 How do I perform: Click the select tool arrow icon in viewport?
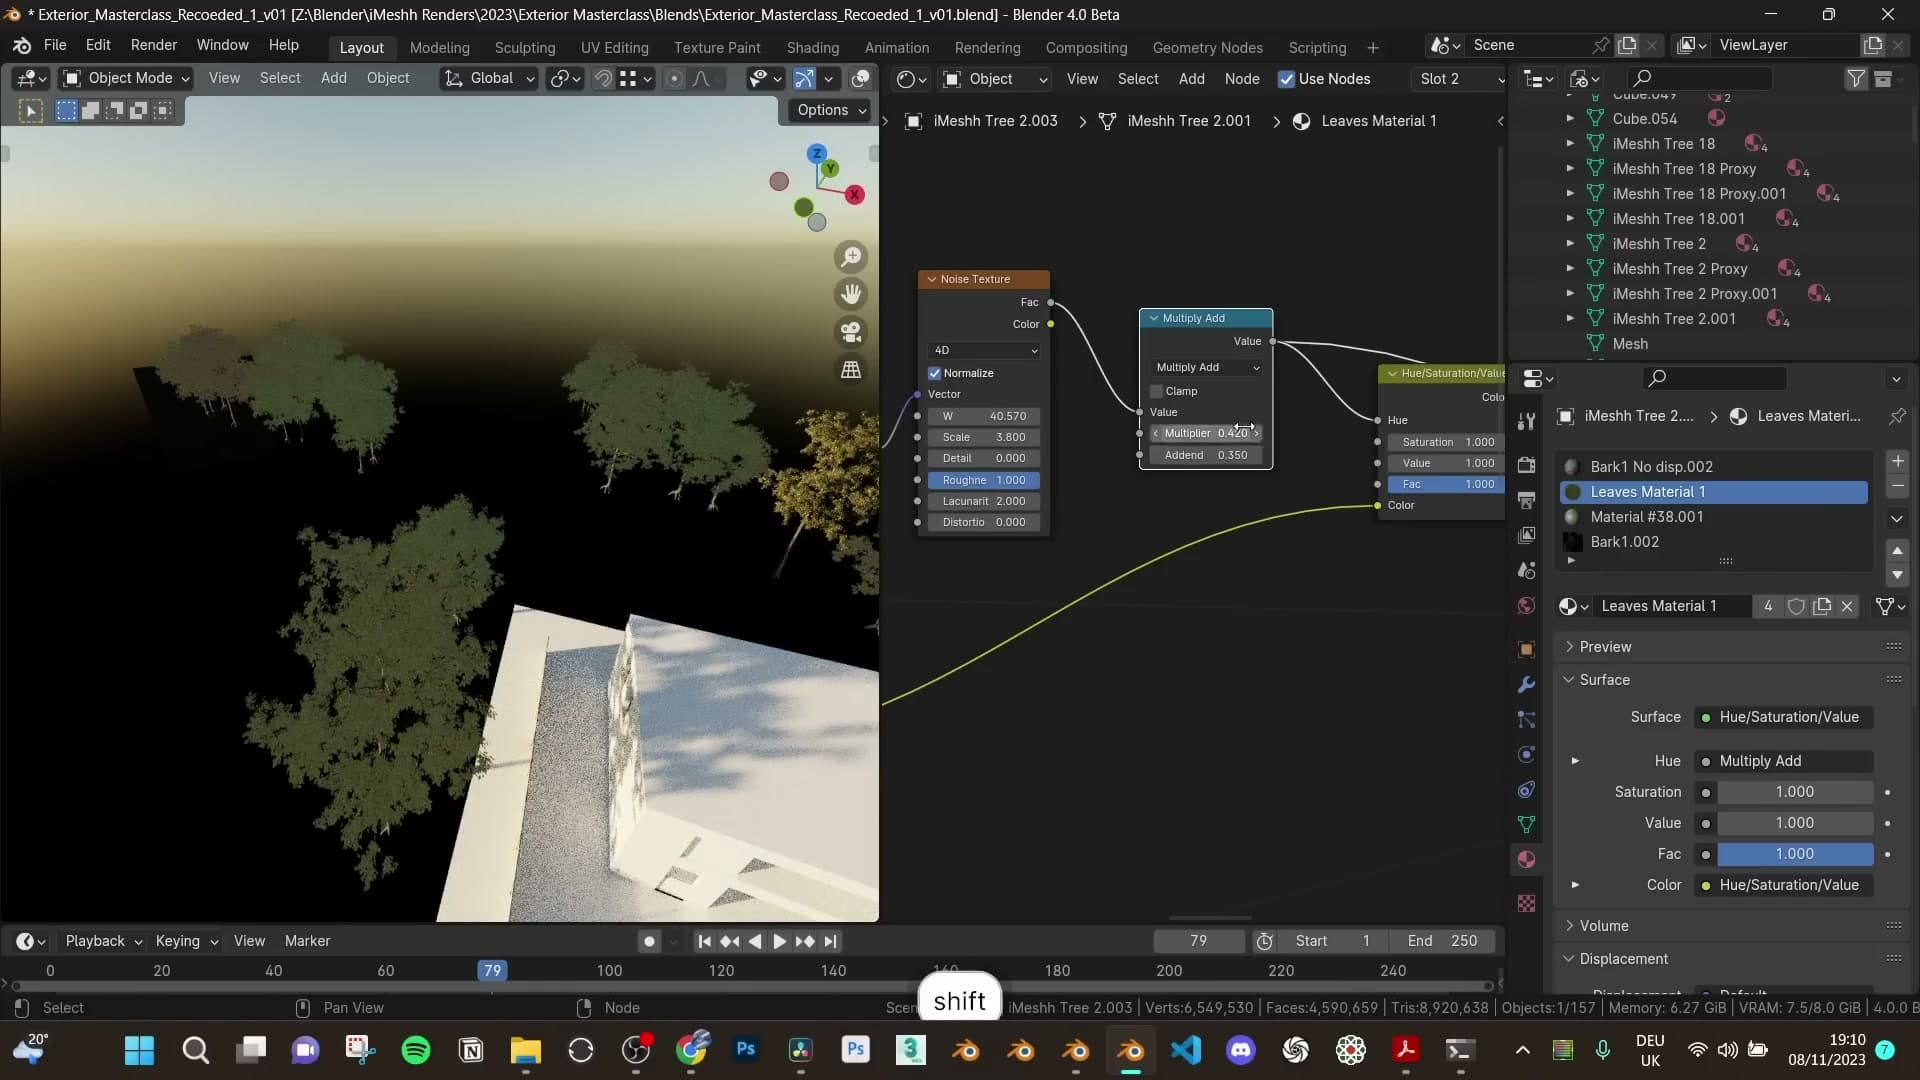(30, 111)
